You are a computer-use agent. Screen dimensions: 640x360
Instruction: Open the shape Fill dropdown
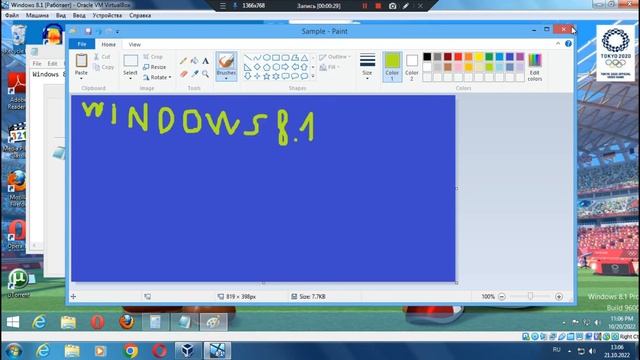pos(330,67)
